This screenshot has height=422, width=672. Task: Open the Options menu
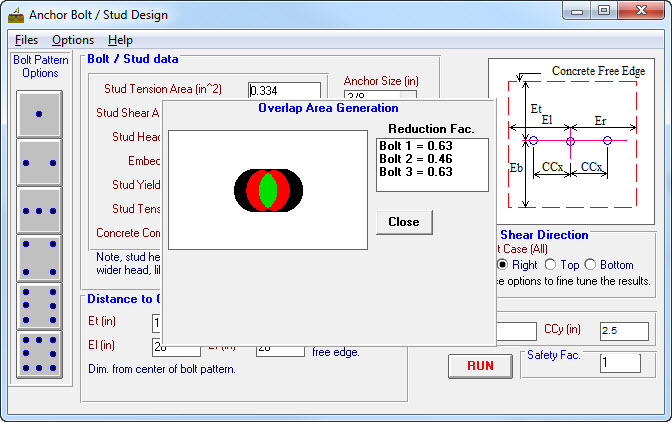(x=73, y=40)
